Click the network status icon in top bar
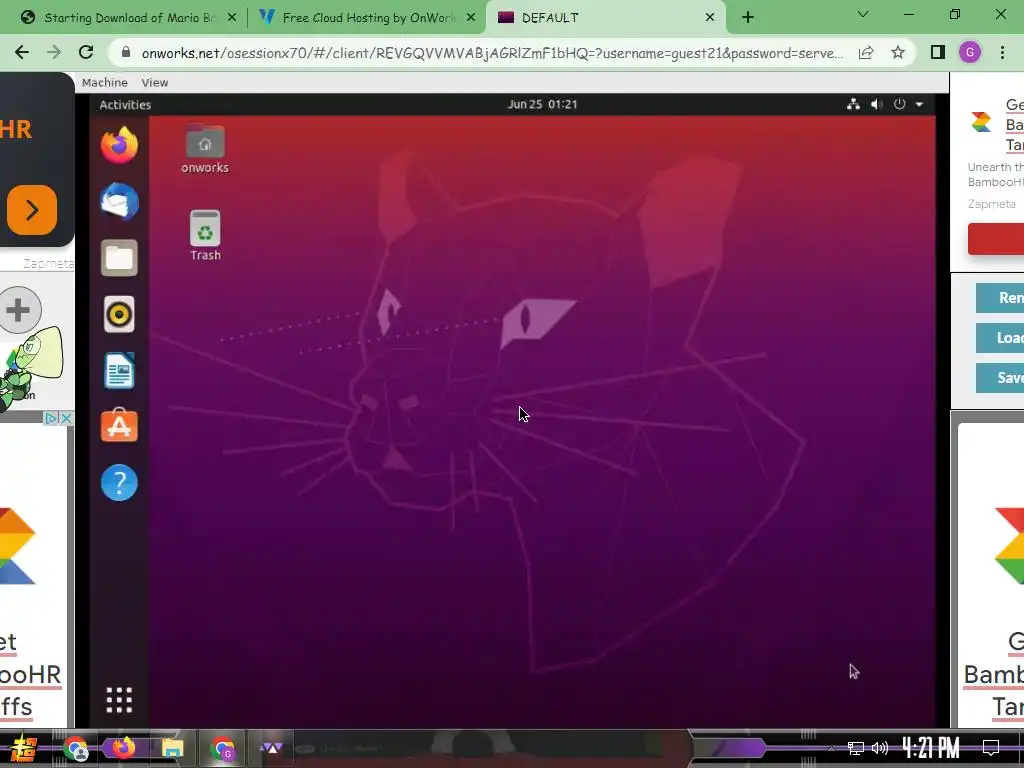 pyautogui.click(x=853, y=104)
